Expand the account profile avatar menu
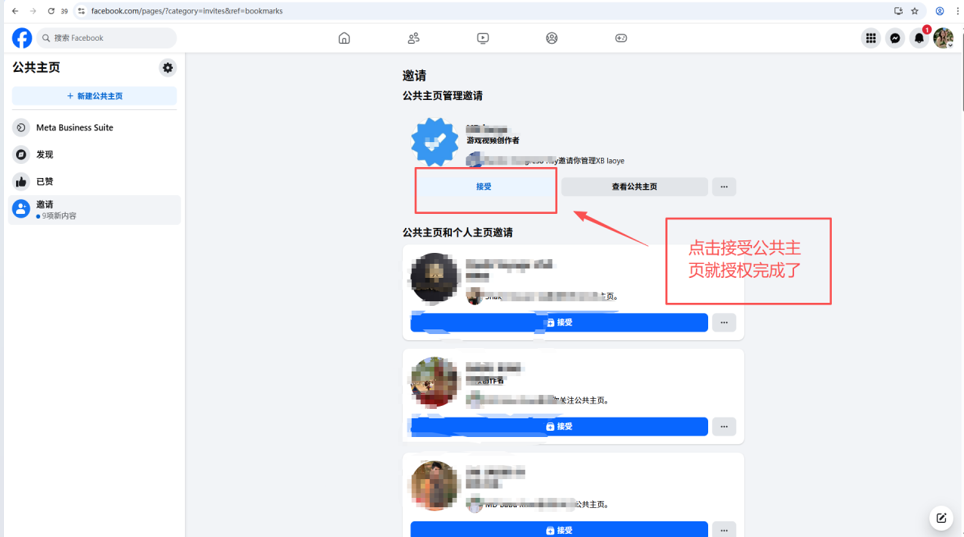The width and height of the screenshot is (964, 537). tap(943, 38)
